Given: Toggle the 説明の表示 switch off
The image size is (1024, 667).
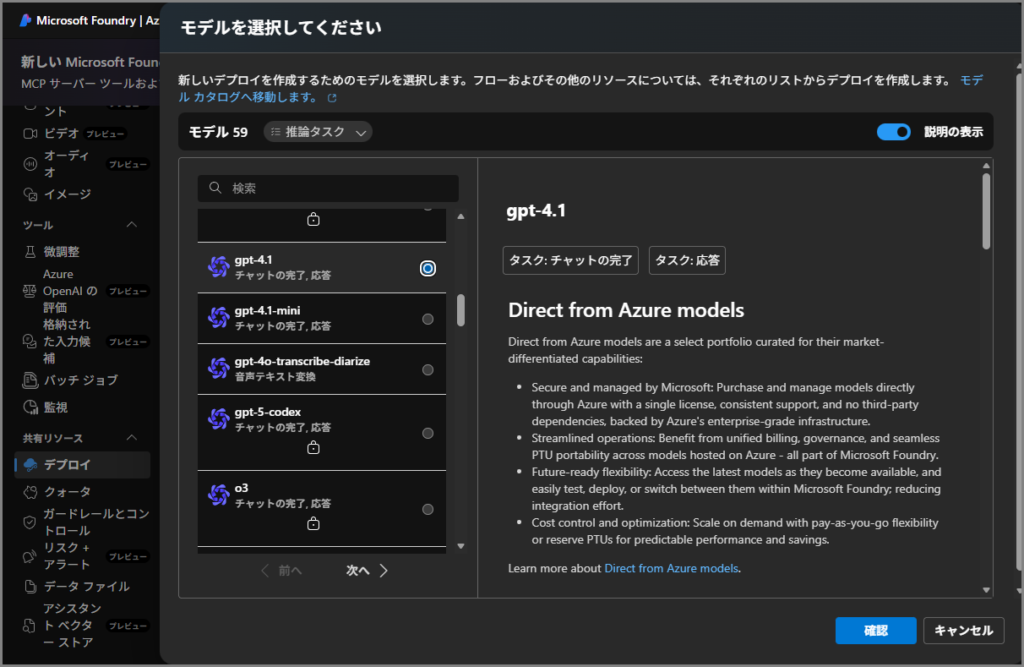Looking at the screenshot, I should coord(893,132).
